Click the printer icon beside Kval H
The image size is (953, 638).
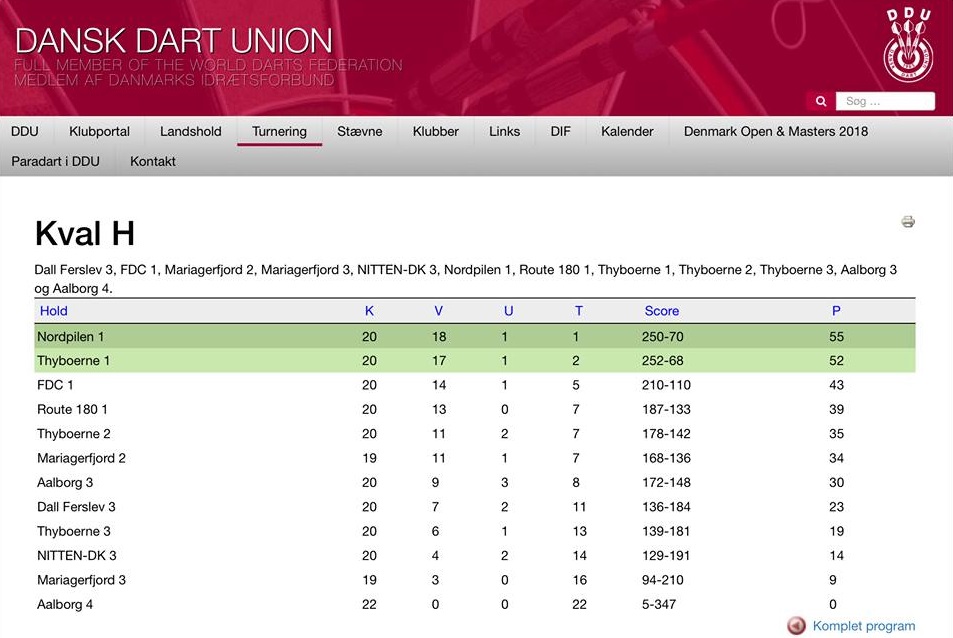coord(907,222)
